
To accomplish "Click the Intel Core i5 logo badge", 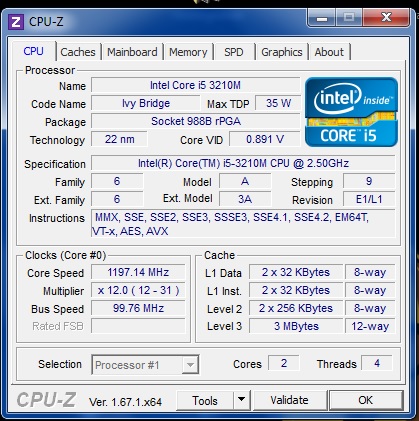I will 351,112.
